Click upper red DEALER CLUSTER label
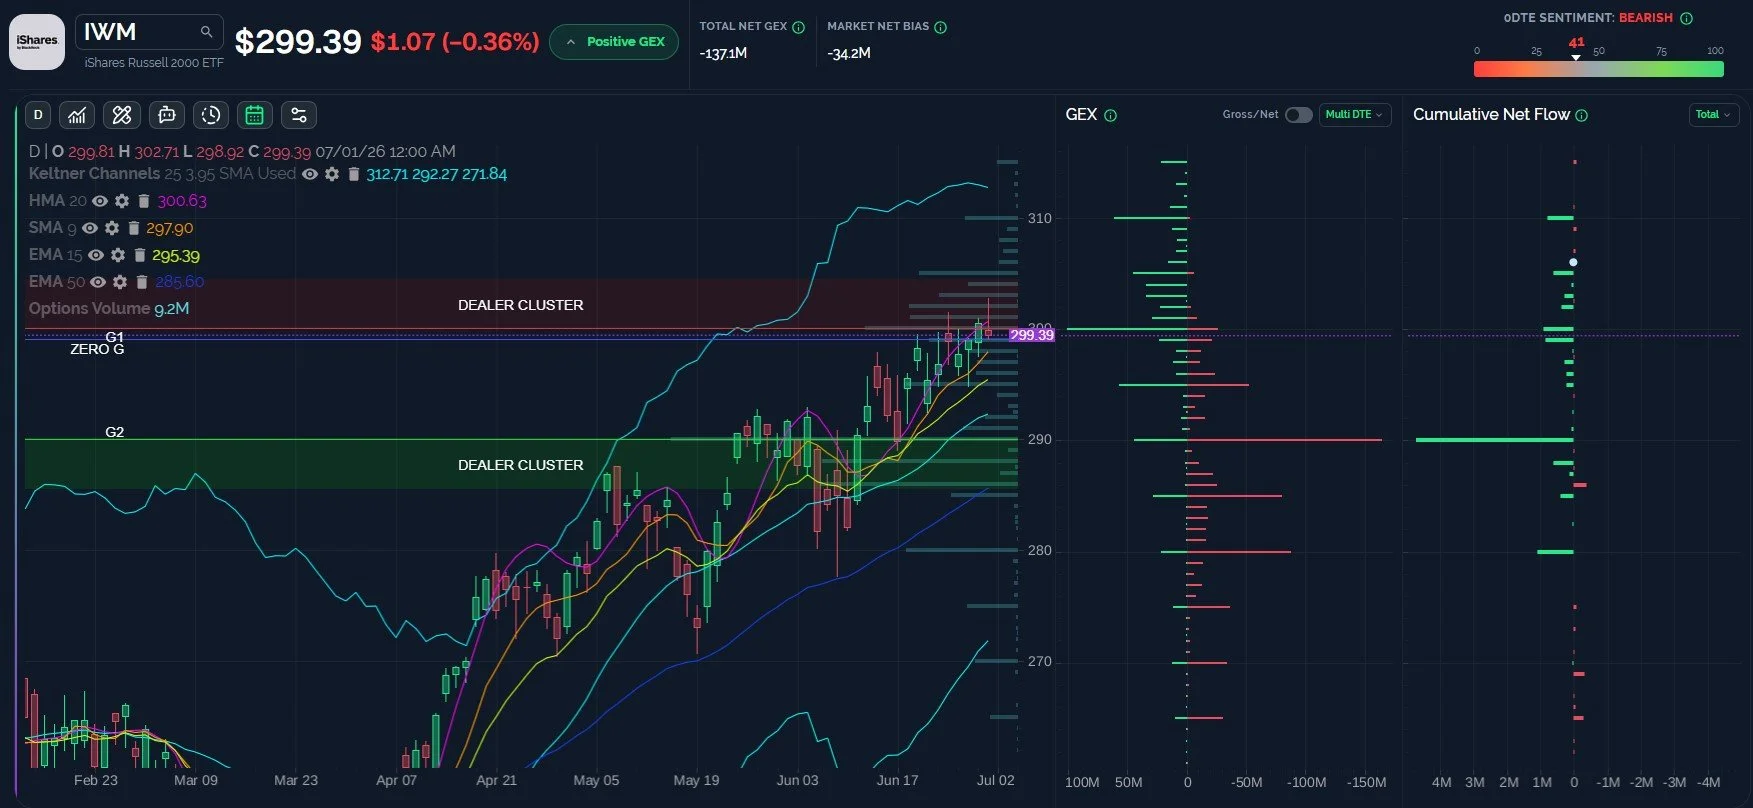Screen dimensions: 1753x808 tap(520, 305)
